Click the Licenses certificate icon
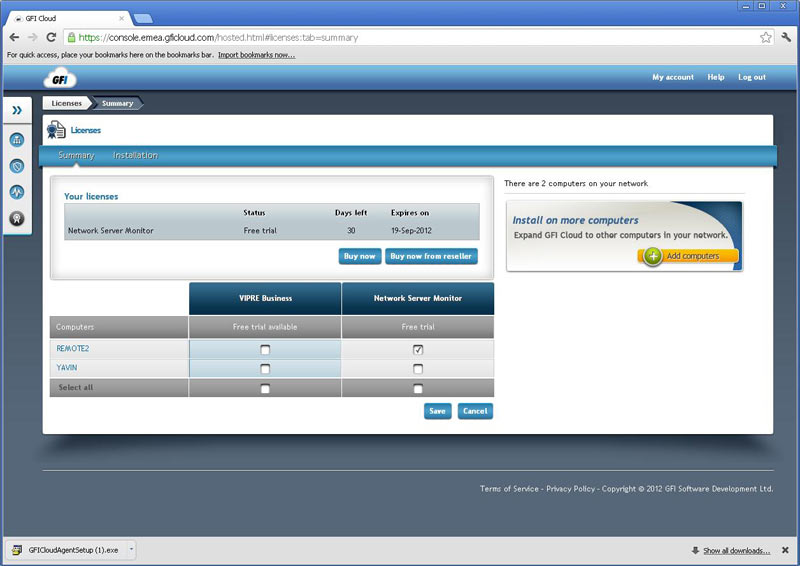 click(x=56, y=130)
